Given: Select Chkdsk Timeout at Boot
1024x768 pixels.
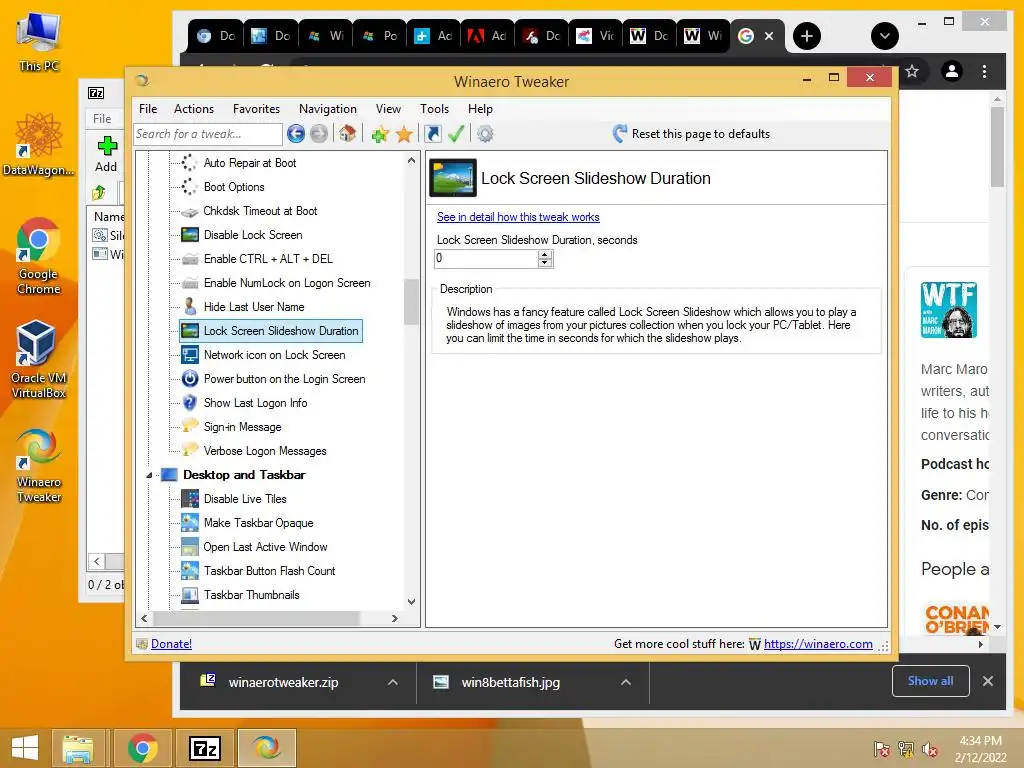Looking at the screenshot, I should pyautogui.click(x=260, y=211).
